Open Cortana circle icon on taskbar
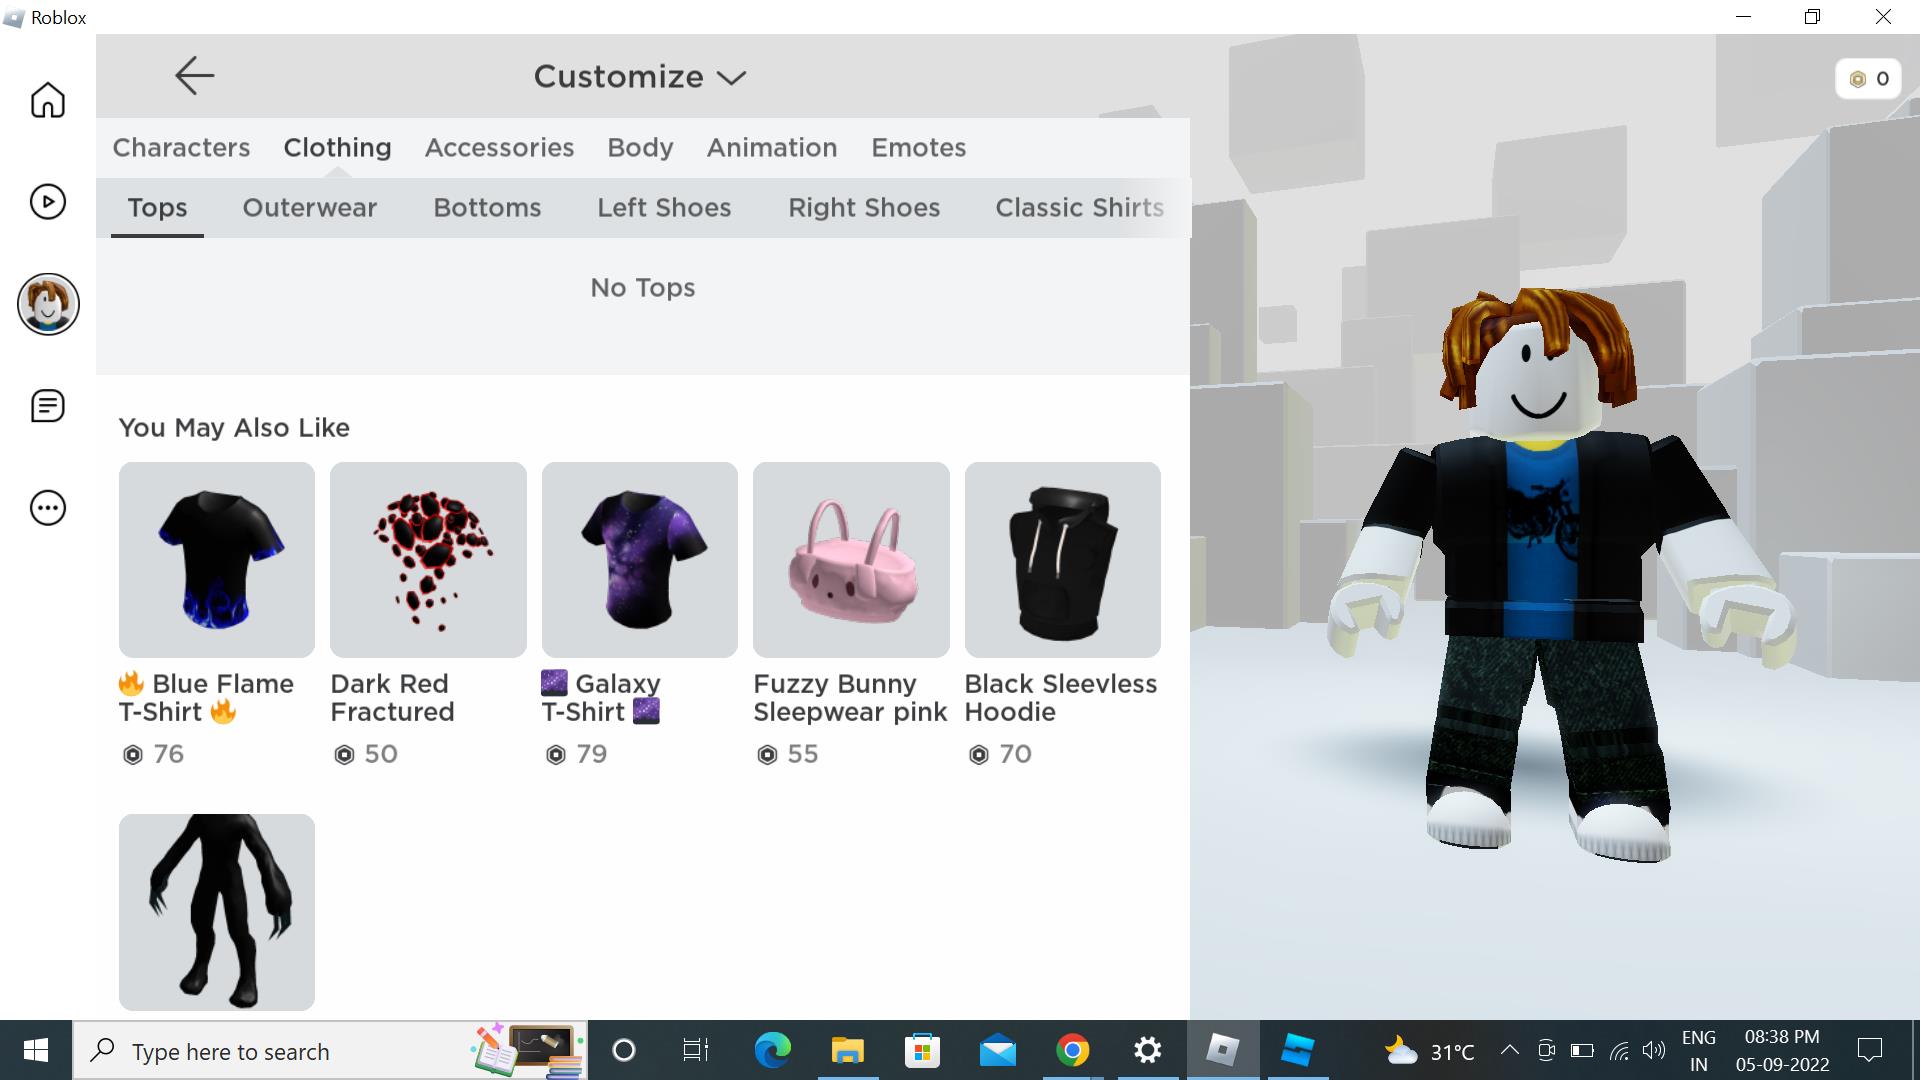The height and width of the screenshot is (1080, 1920). coord(623,1050)
